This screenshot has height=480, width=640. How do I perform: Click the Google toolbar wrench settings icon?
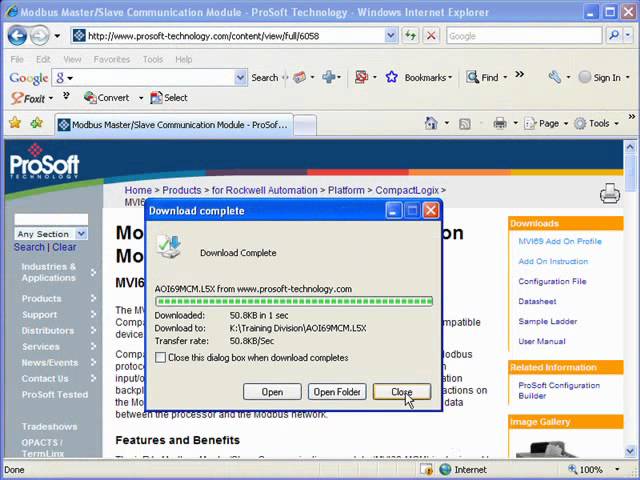pos(555,77)
